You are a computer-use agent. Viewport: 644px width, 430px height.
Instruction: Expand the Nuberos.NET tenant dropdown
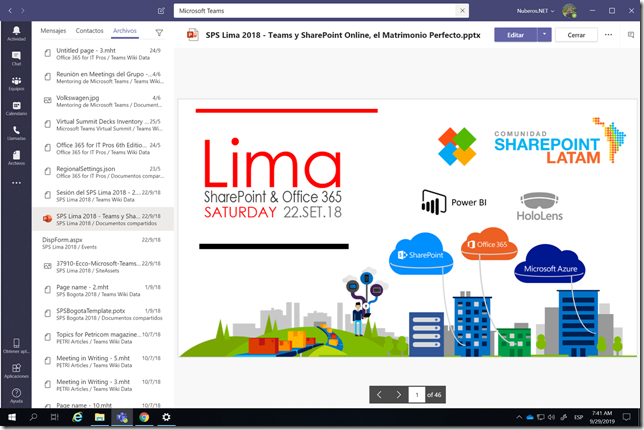coord(536,11)
